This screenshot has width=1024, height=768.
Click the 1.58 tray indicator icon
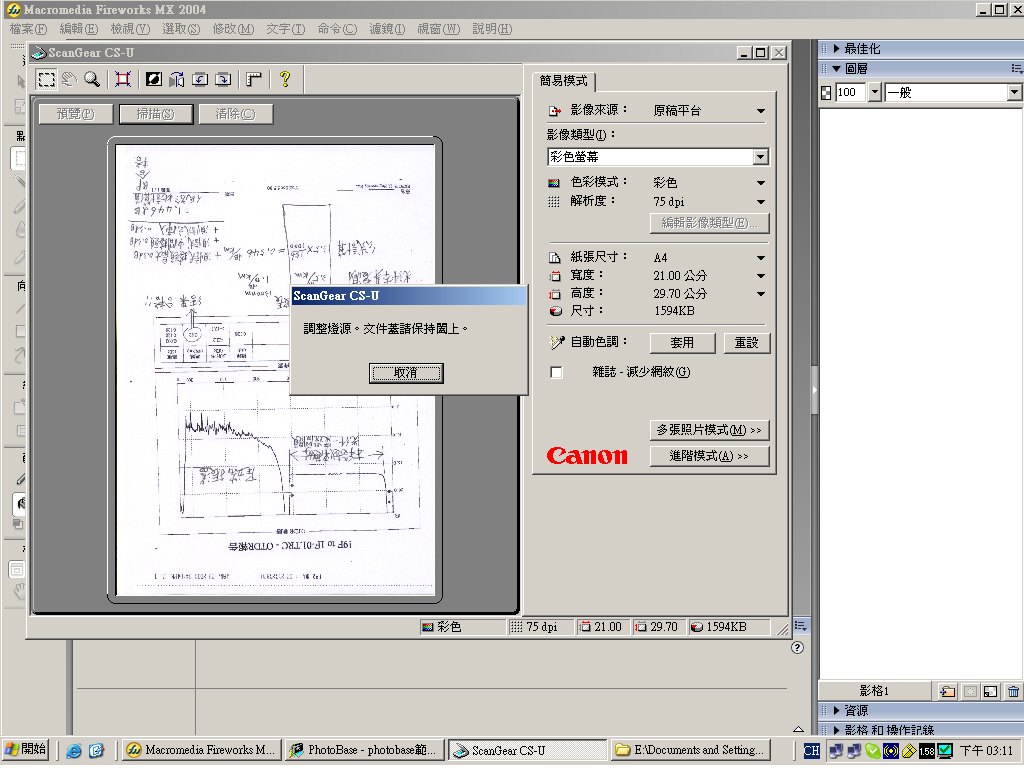(927, 751)
